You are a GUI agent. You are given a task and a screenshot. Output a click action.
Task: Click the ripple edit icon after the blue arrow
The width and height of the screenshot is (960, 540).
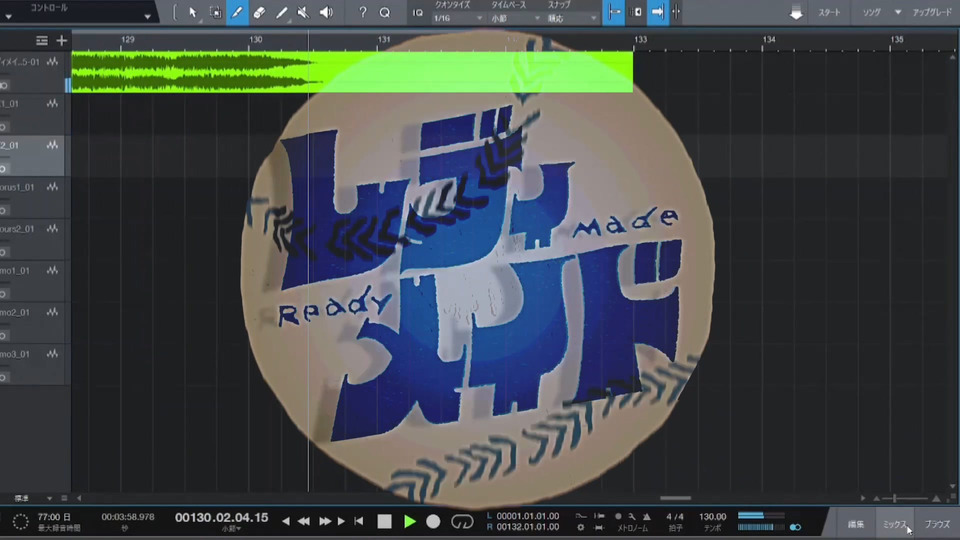[677, 12]
